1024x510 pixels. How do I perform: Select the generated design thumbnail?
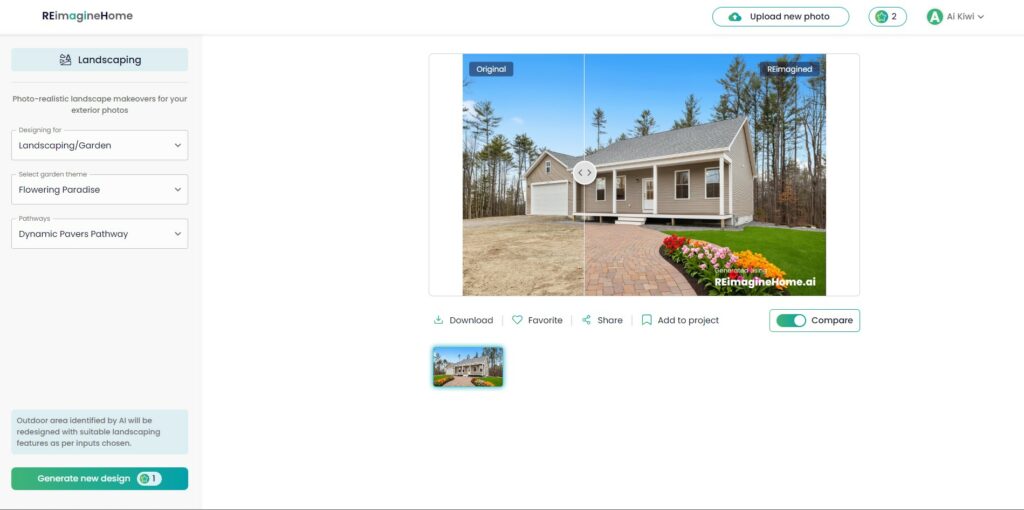468,367
